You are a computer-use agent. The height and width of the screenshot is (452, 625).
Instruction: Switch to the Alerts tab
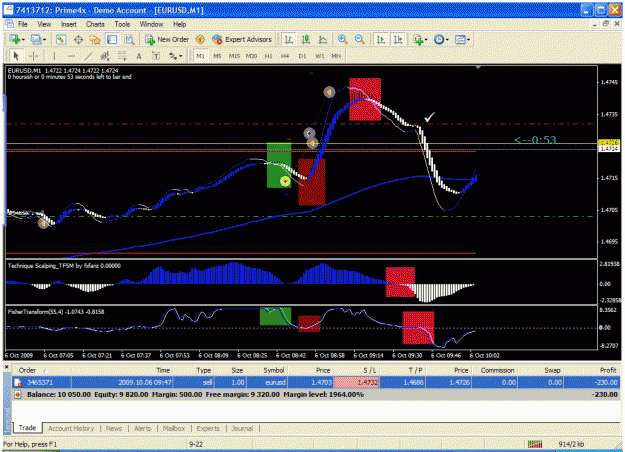tap(143, 428)
